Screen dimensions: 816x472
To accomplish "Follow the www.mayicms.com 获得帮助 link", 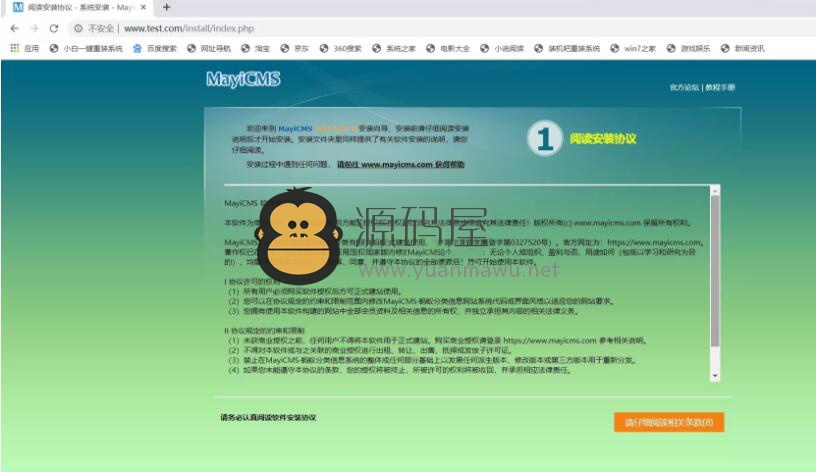I will pos(401,164).
